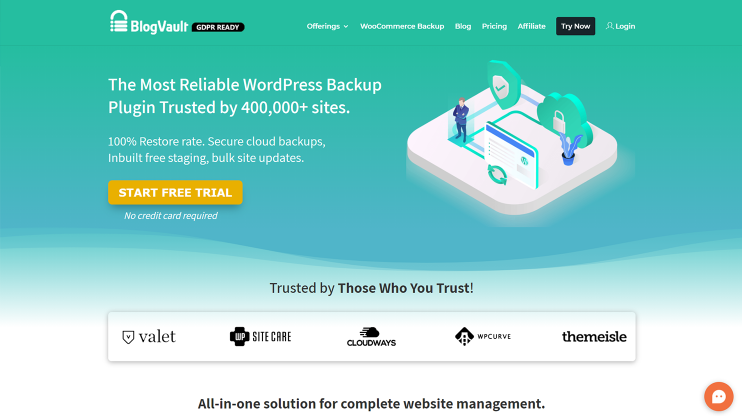This screenshot has height=416, width=742.
Task: Open the Affiliate page
Action: [531, 27]
